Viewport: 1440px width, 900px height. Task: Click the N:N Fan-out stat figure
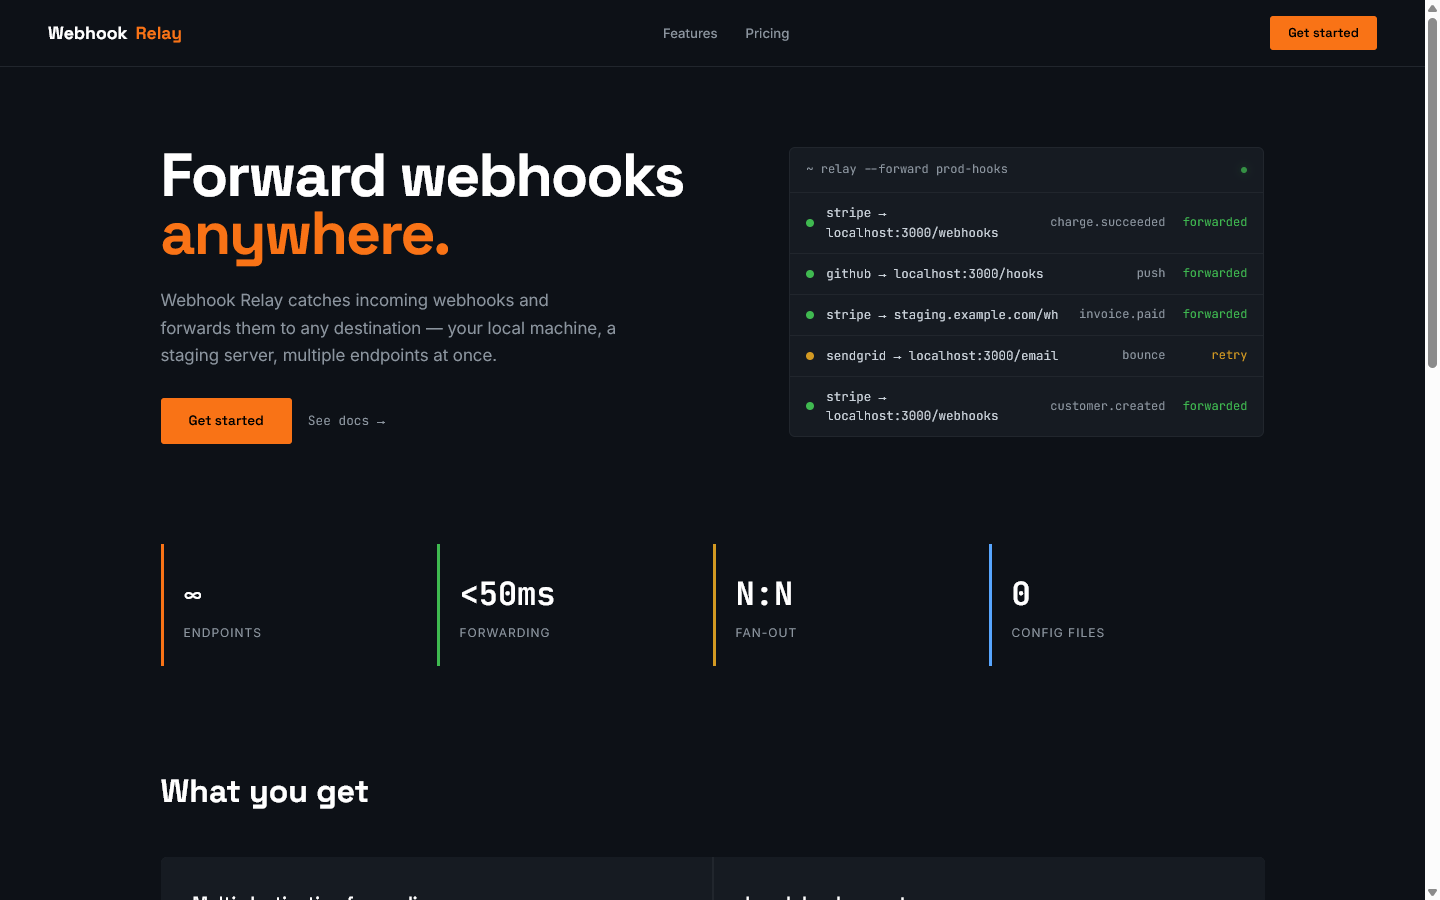765,593
